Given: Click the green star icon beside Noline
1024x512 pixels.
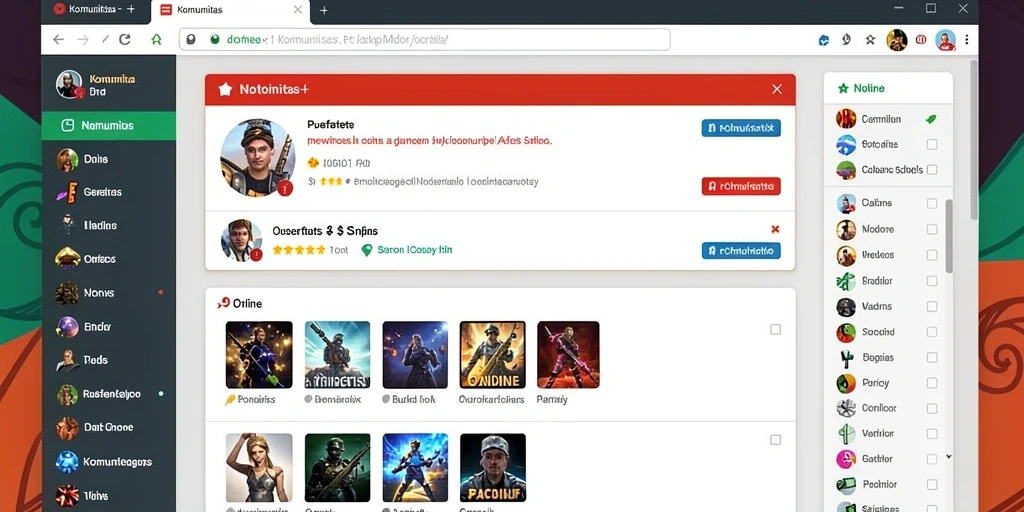Looking at the screenshot, I should (843, 88).
